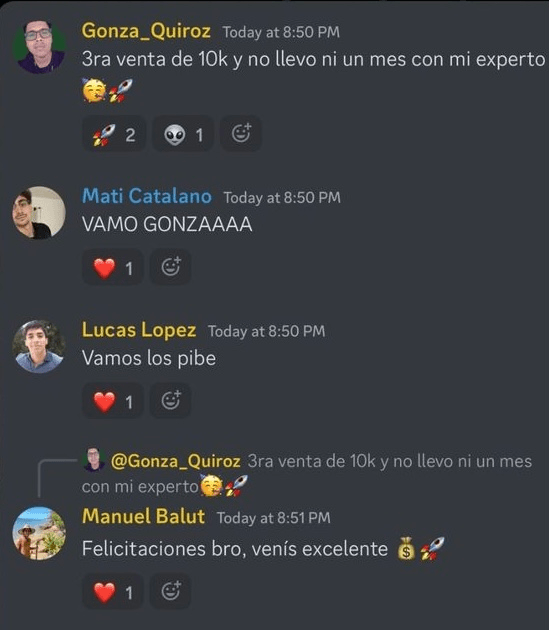Open Mati Catalano's avatar picture
The width and height of the screenshot is (549, 630).
coord(39,213)
